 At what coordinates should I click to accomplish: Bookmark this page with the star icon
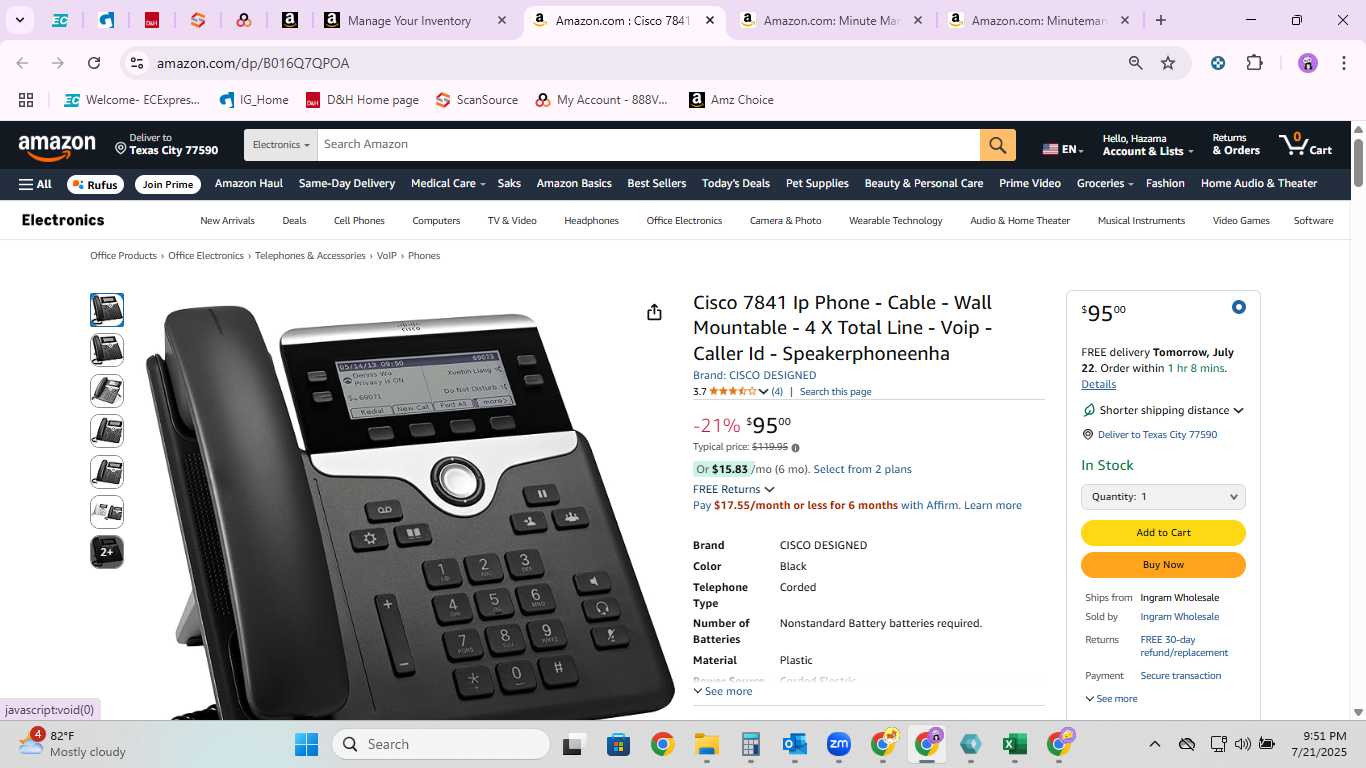[1168, 63]
